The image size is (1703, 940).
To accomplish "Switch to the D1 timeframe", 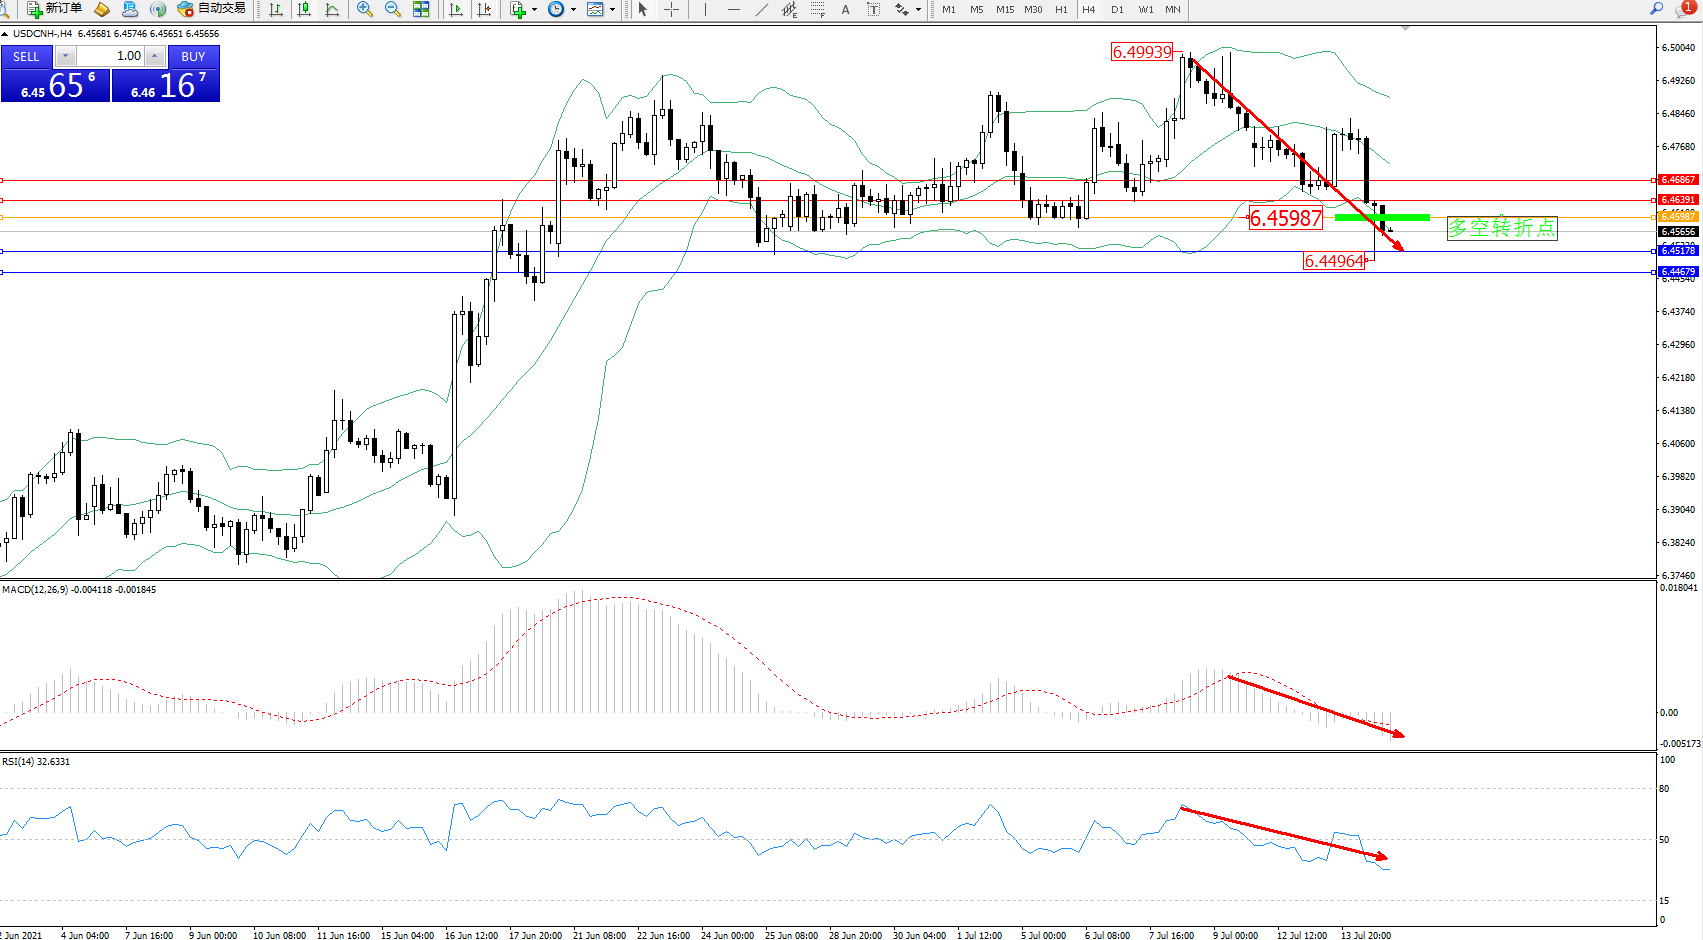I will coord(1117,9).
